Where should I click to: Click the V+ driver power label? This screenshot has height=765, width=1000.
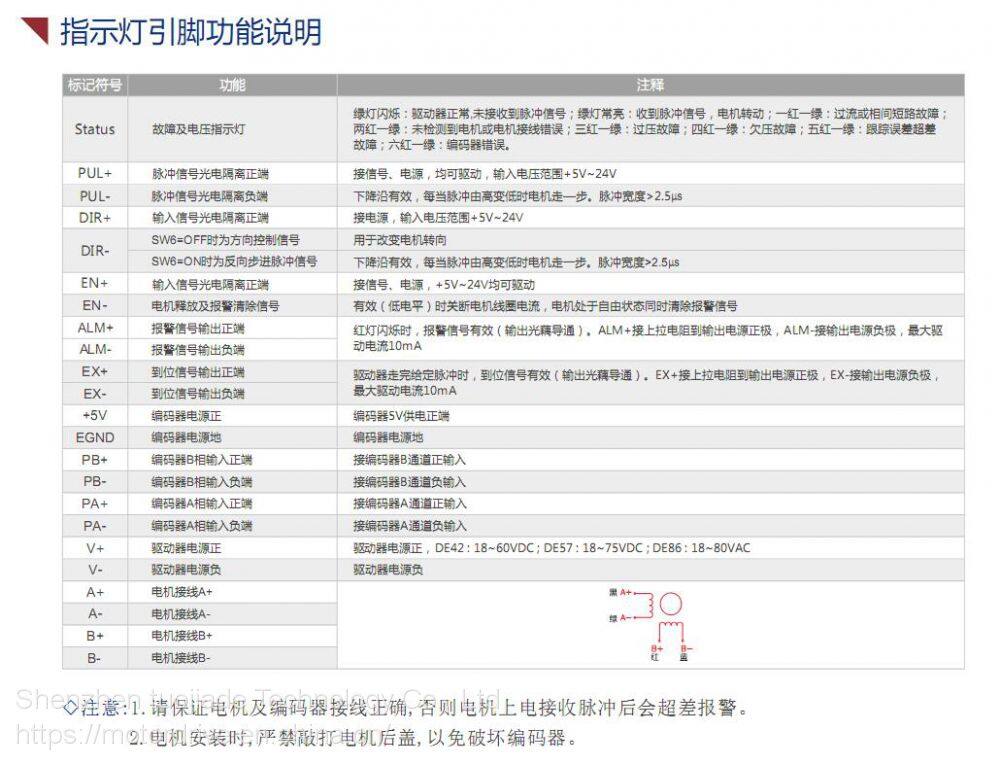95,547
